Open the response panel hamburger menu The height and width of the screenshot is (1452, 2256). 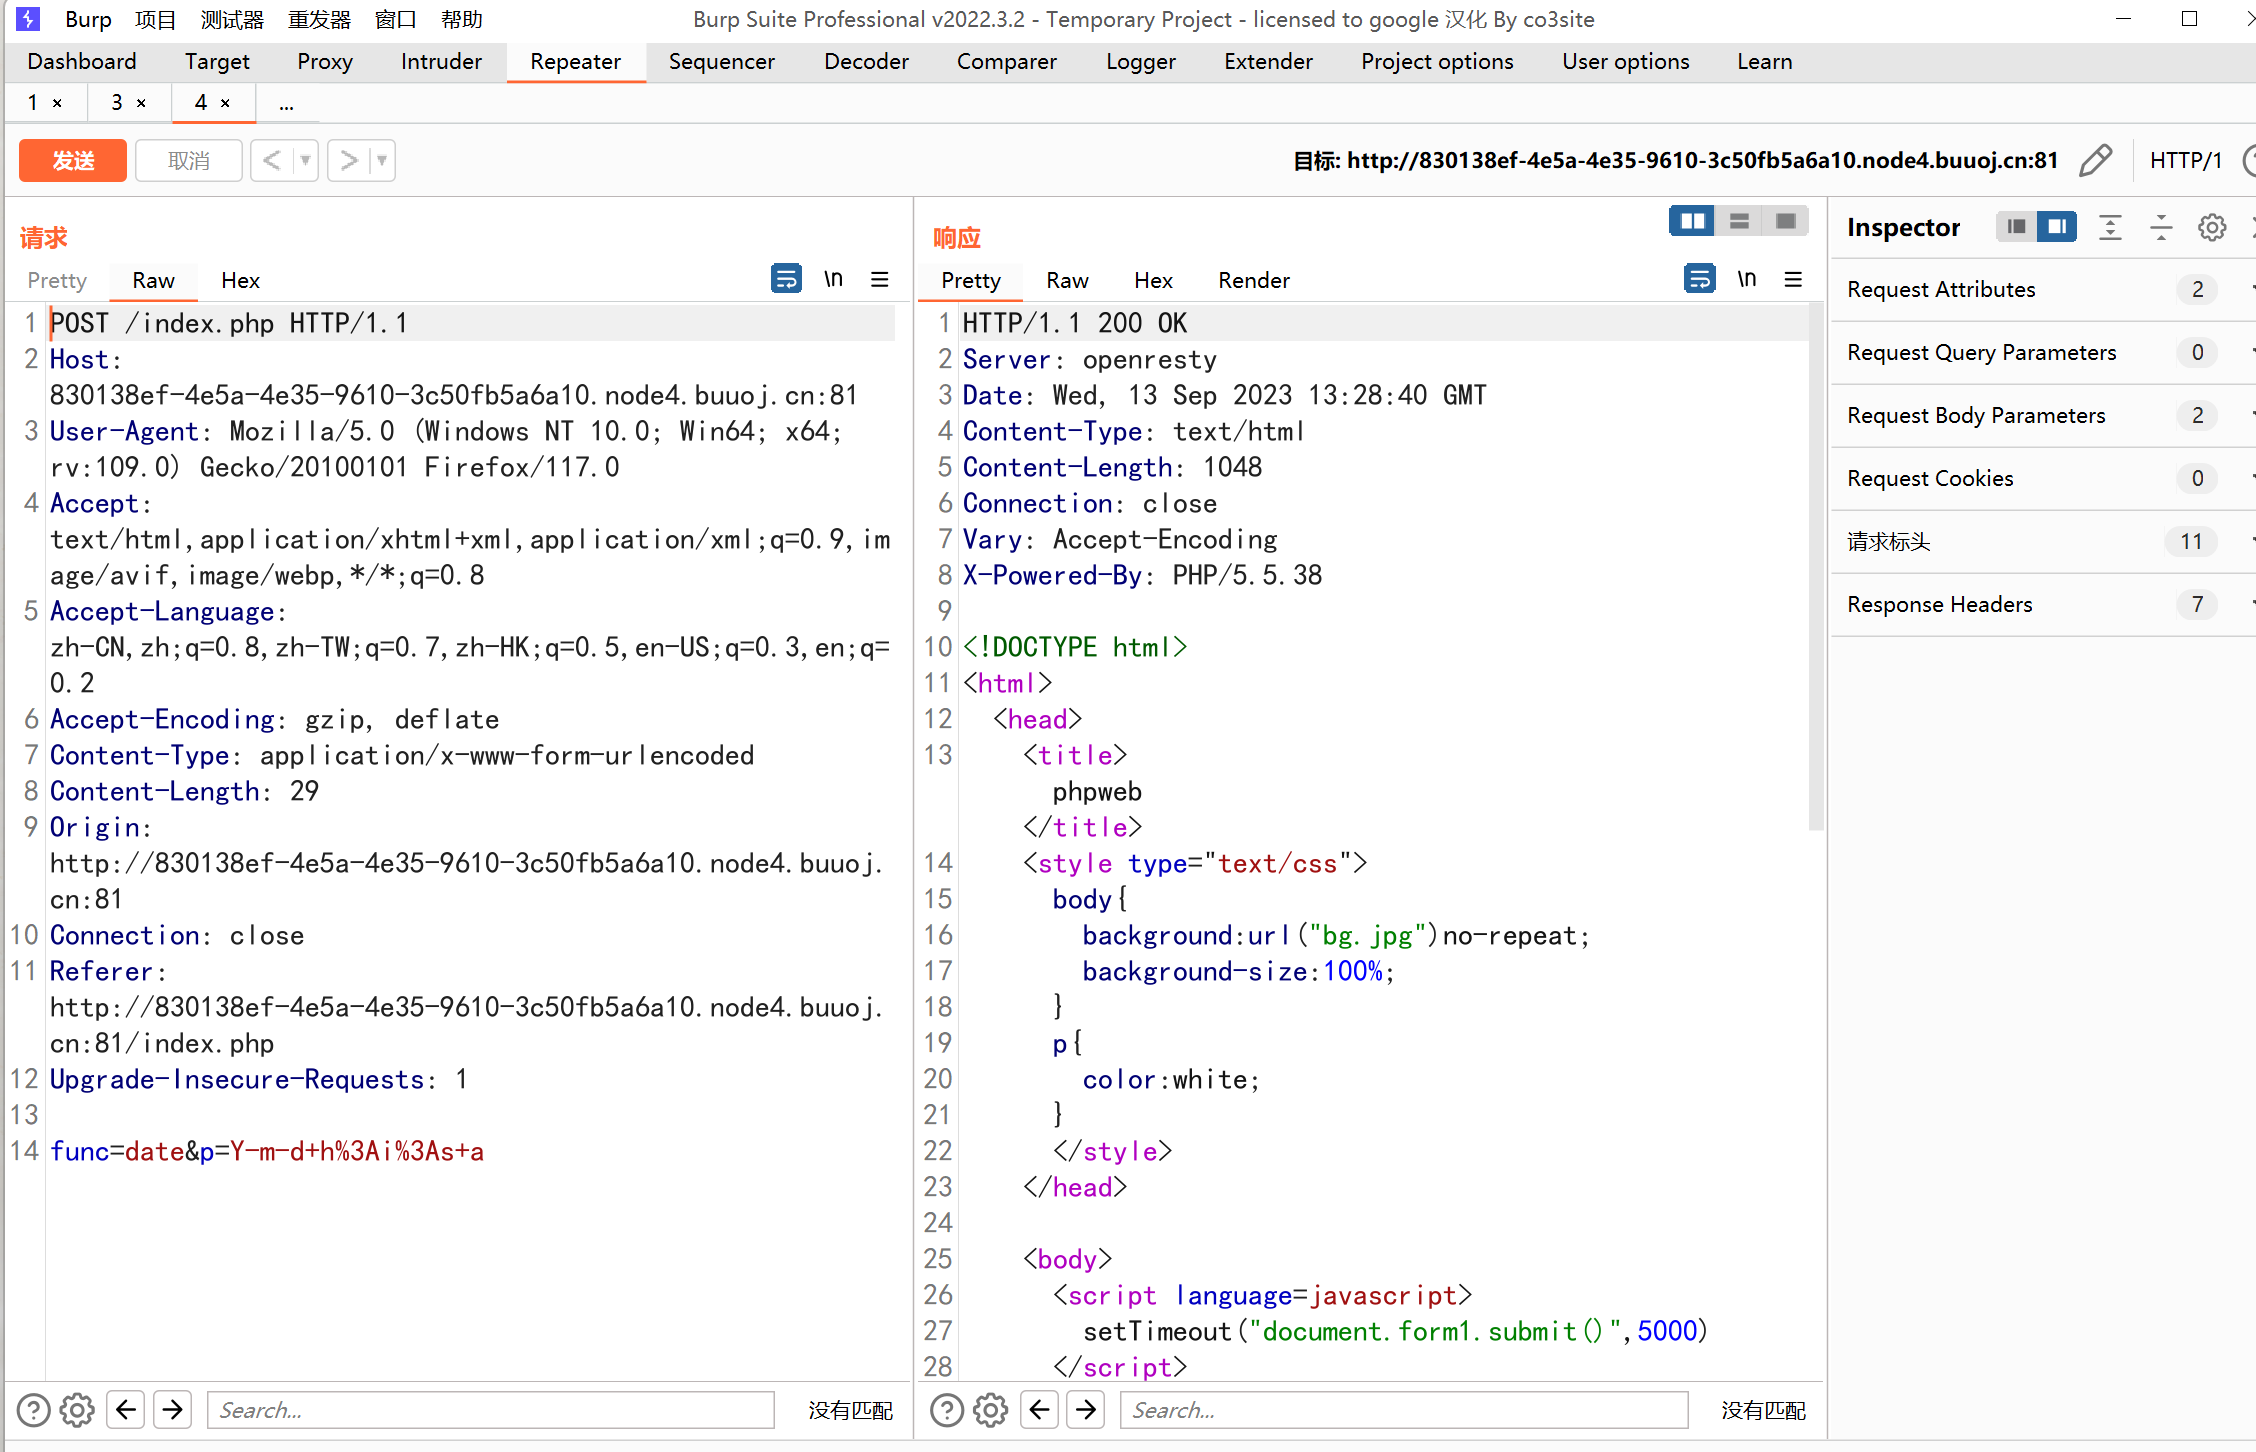click(x=1794, y=279)
